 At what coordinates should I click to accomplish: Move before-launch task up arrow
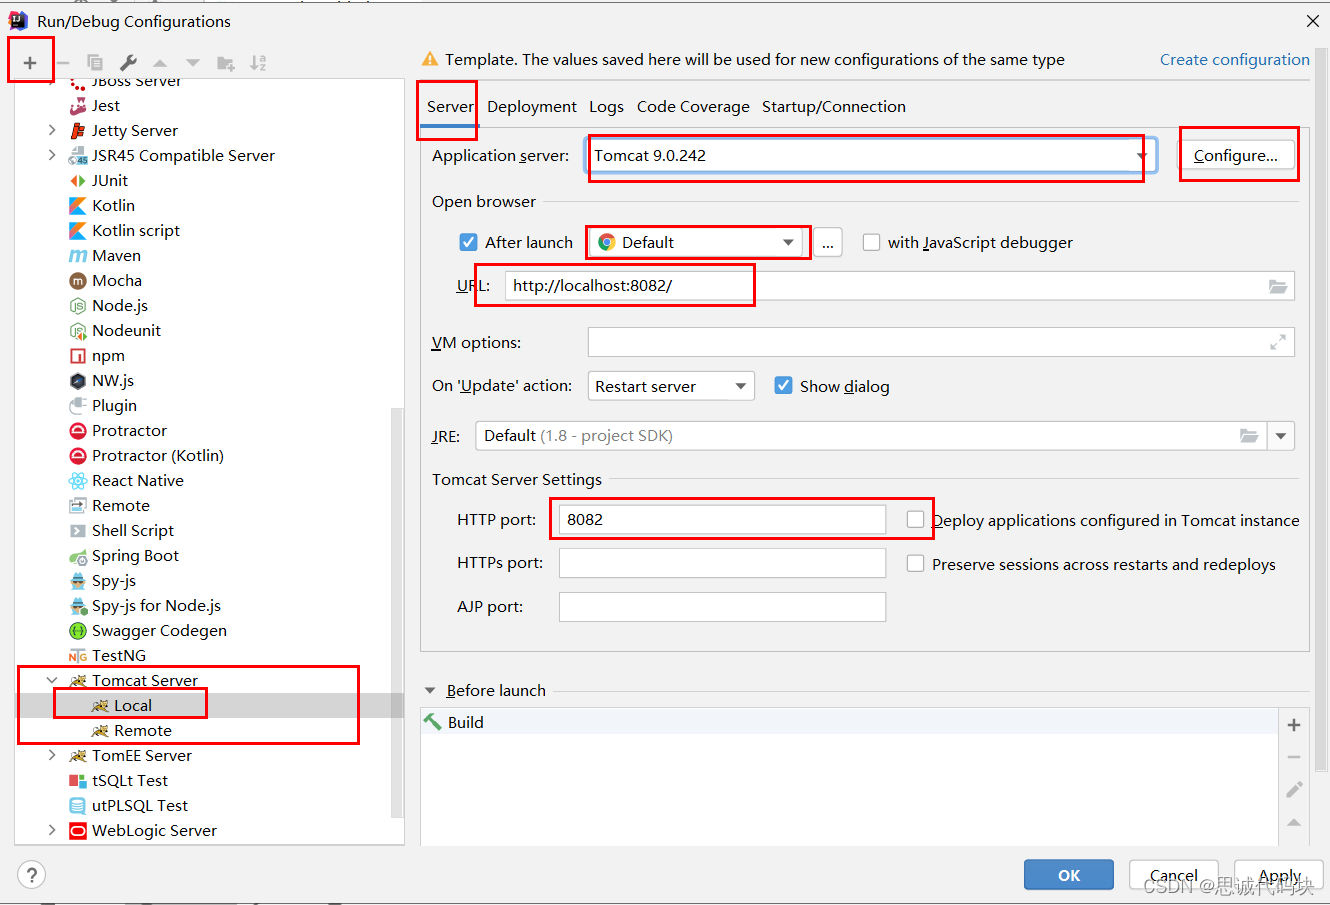click(x=1294, y=822)
